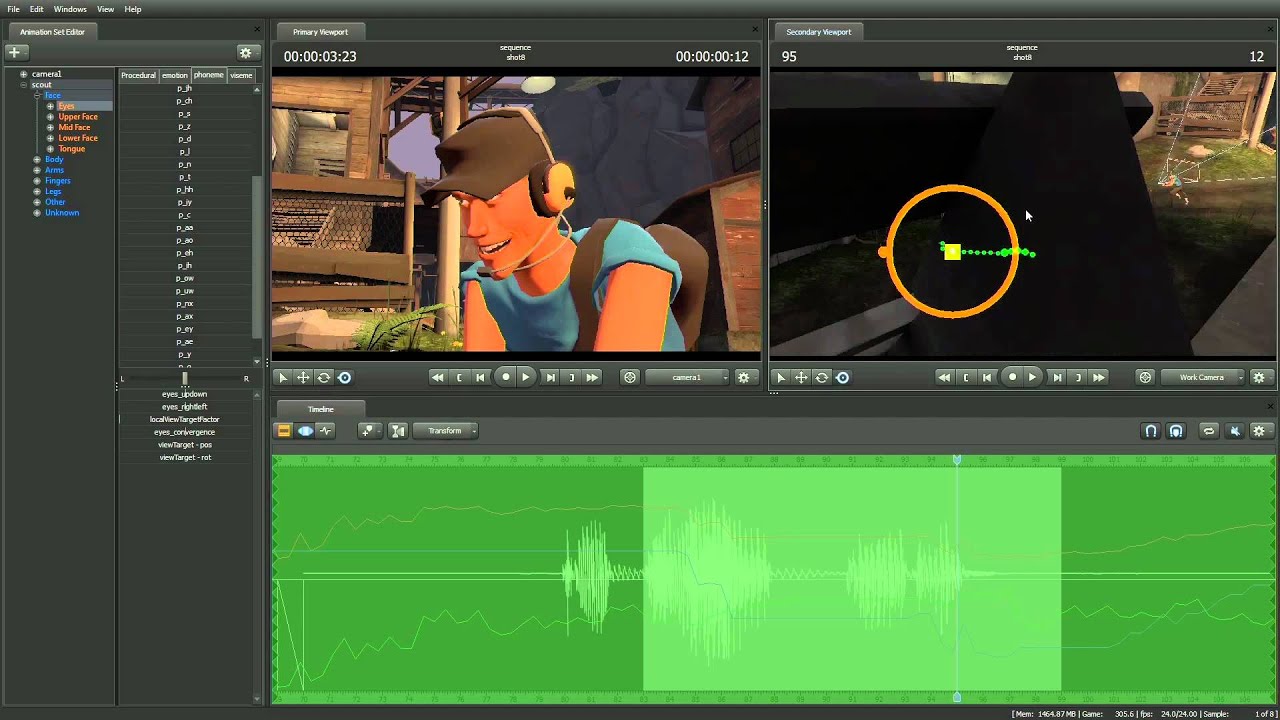The width and height of the screenshot is (1280, 720).
Task: Select the move tool in Primary Viewport
Action: point(303,377)
